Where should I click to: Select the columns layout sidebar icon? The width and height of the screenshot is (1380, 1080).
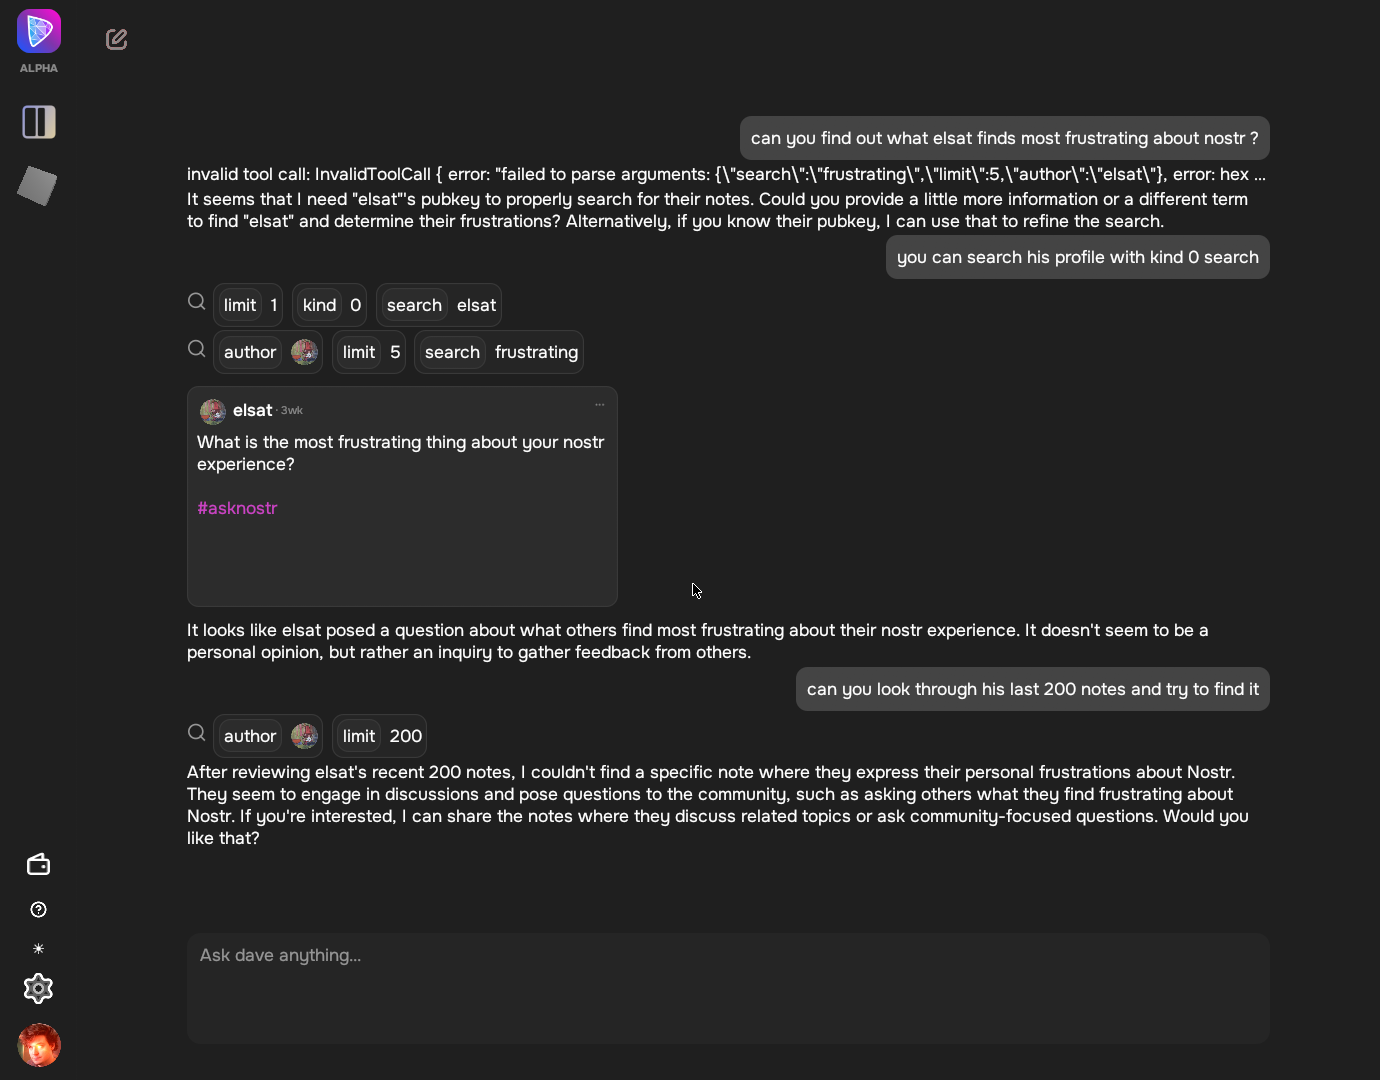(x=39, y=122)
